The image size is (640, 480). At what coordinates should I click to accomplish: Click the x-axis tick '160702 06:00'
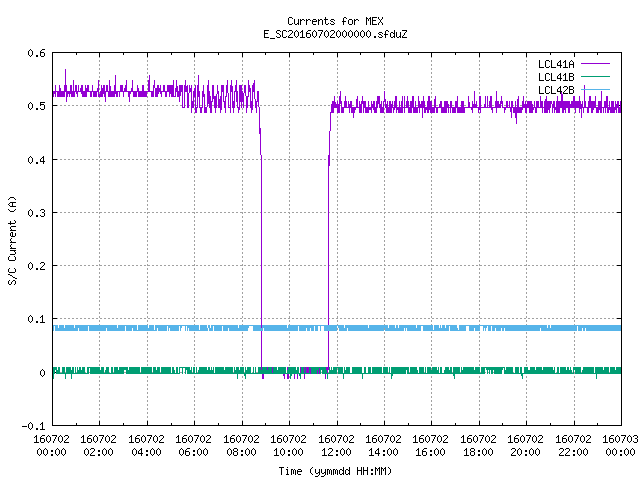[193, 446]
